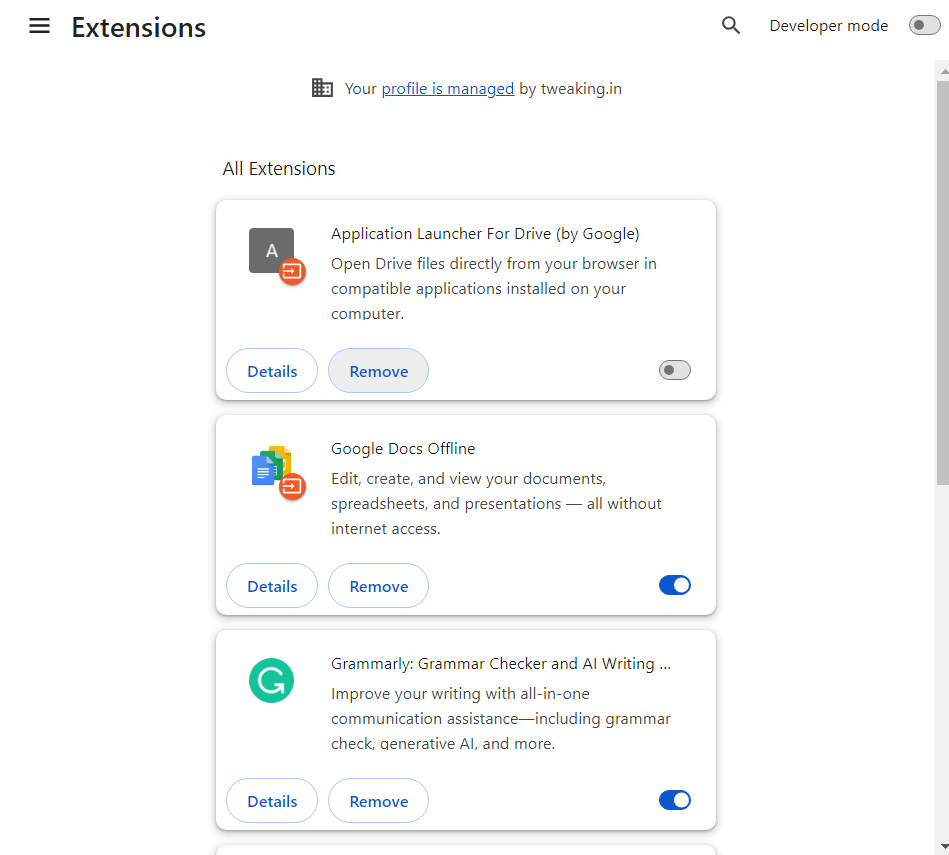Enable Application Launcher For Drive extension
Image resolution: width=949 pixels, height=855 pixels.
[x=675, y=371]
